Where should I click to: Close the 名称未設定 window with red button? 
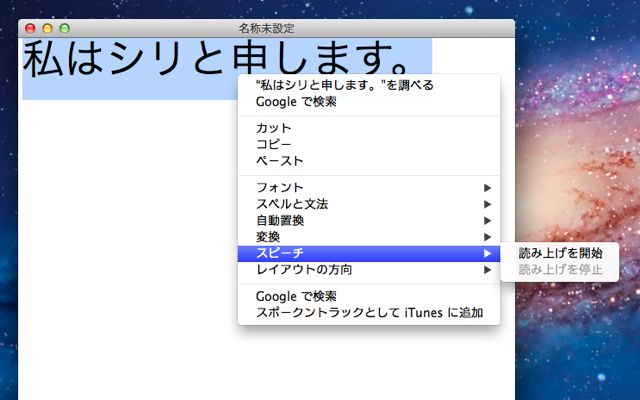click(x=30, y=28)
